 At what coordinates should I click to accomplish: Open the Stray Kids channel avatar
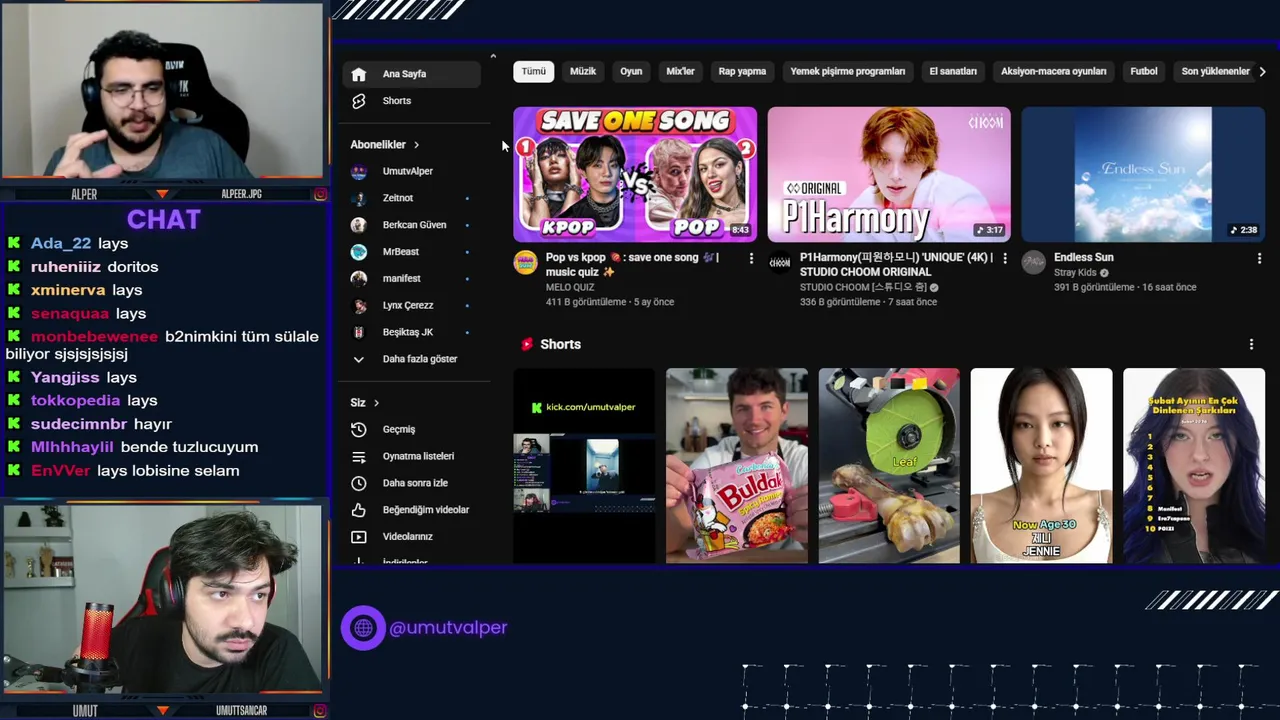coord(1033,262)
